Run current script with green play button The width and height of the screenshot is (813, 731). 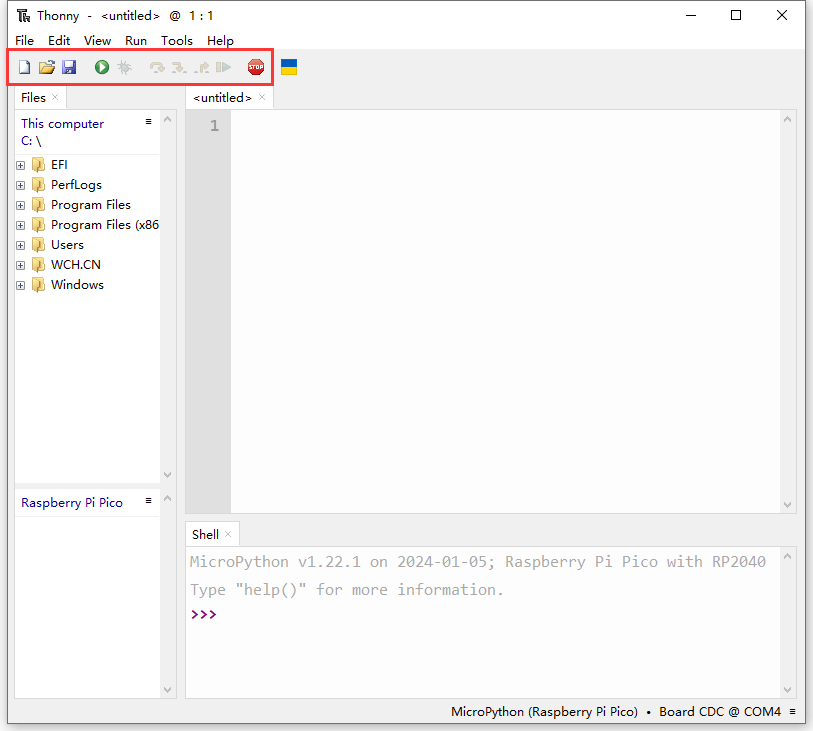(102, 67)
